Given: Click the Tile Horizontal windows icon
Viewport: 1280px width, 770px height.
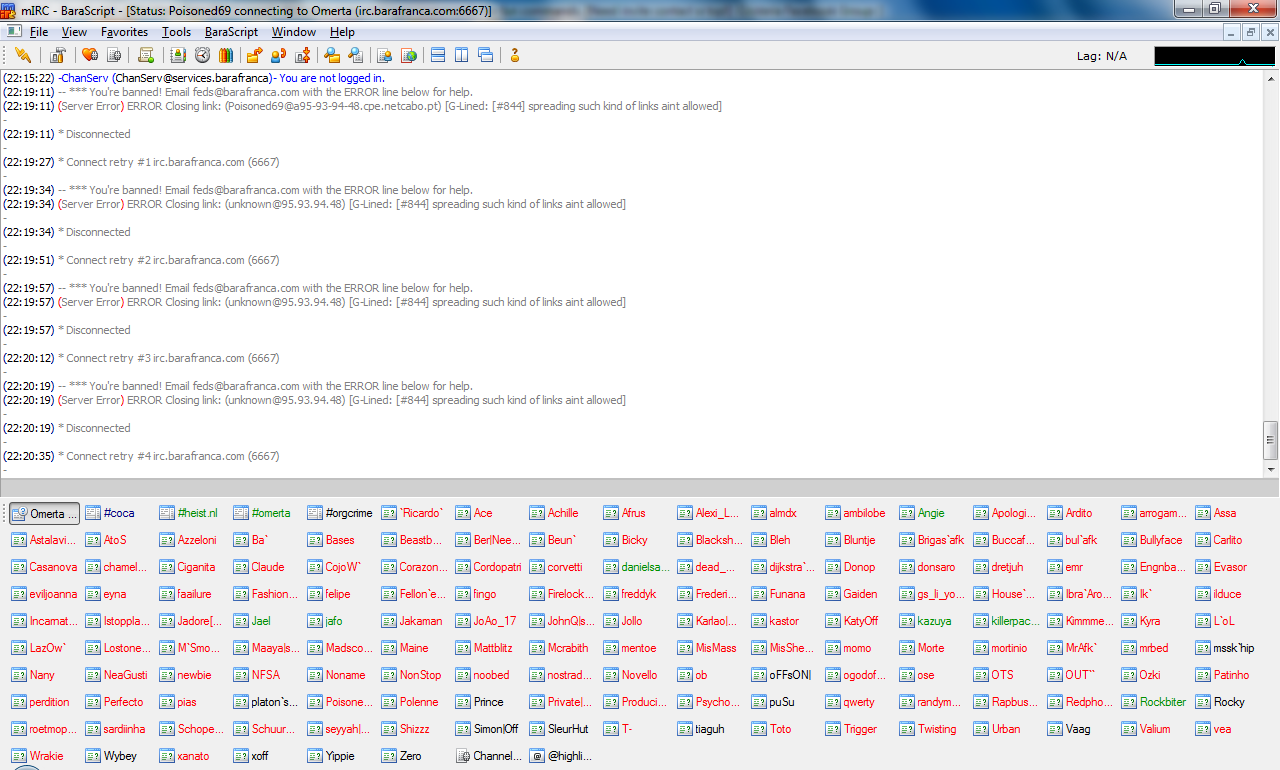Looking at the screenshot, I should pyautogui.click(x=438, y=55).
